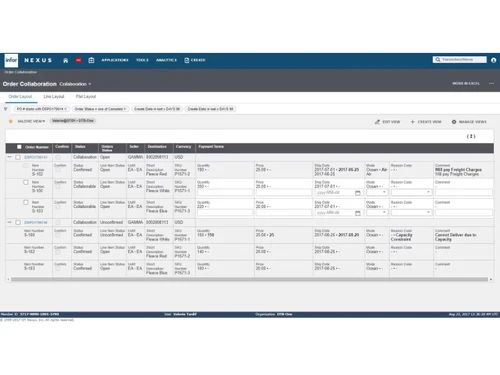The height and width of the screenshot is (375, 500).
Task: Open Reason Code dropdown for item S-100, first order
Action: (411, 193)
